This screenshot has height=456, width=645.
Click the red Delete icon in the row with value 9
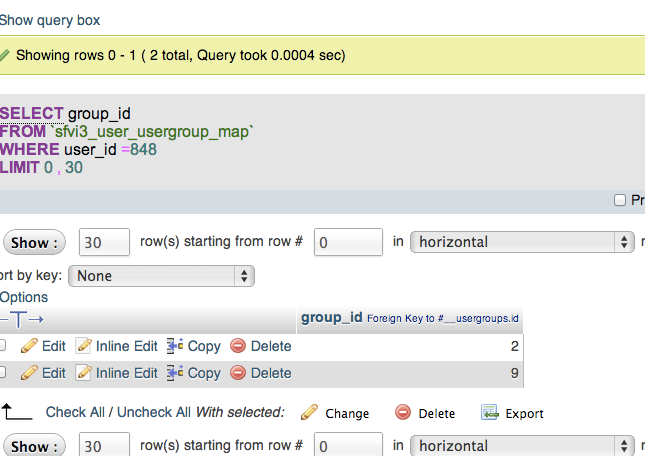238,373
